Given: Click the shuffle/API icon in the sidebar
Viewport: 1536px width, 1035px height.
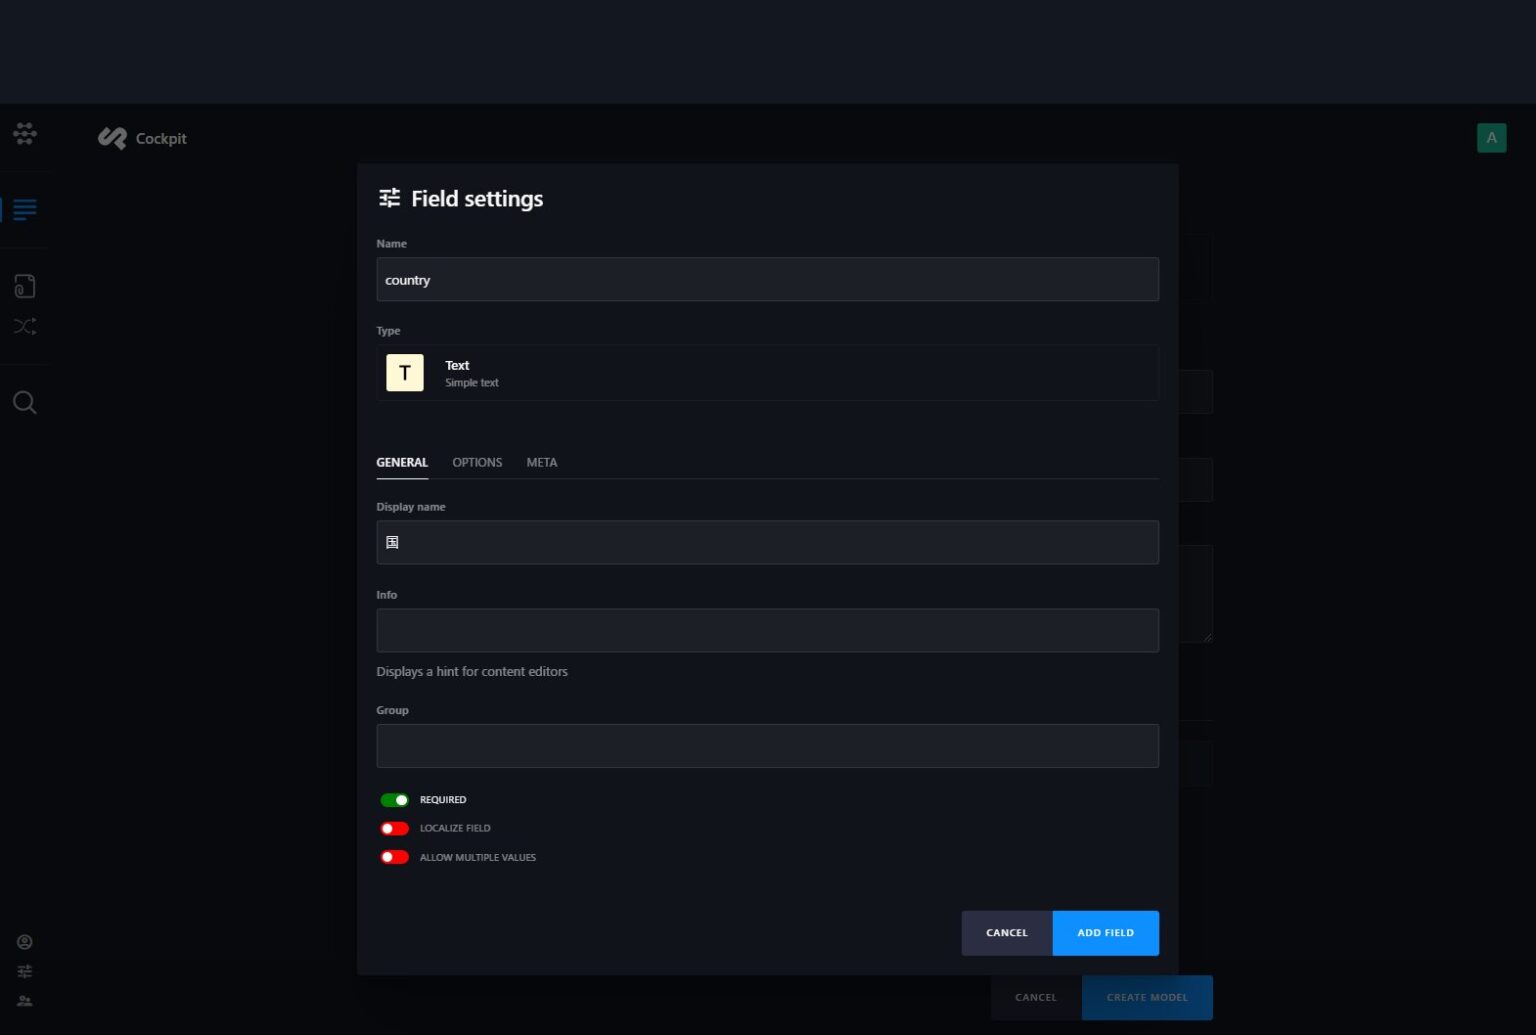Looking at the screenshot, I should pyautogui.click(x=24, y=326).
